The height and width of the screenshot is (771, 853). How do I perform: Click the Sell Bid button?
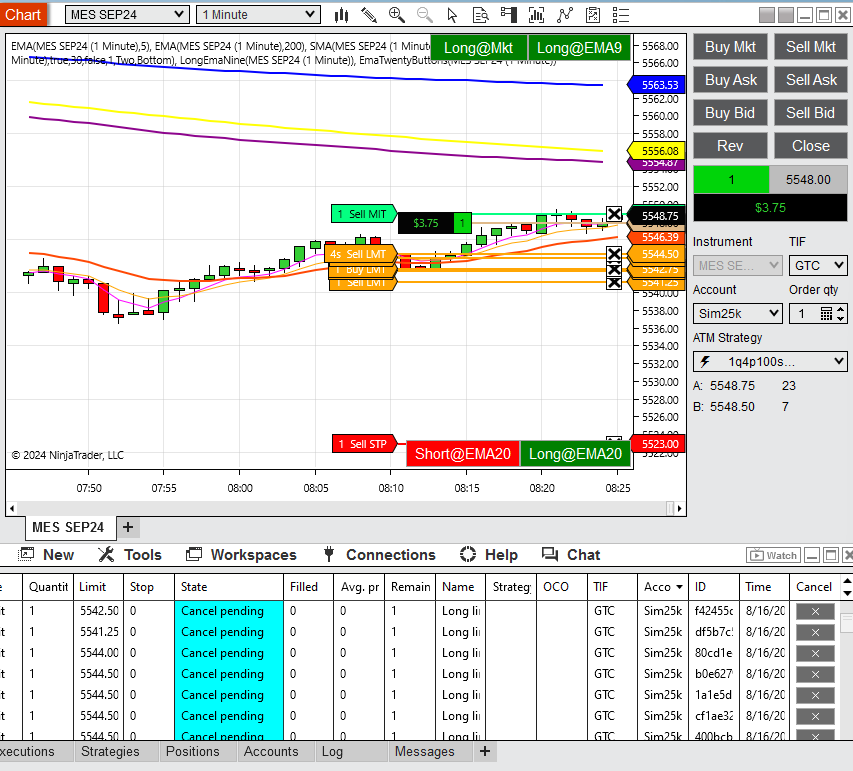[x=811, y=113]
